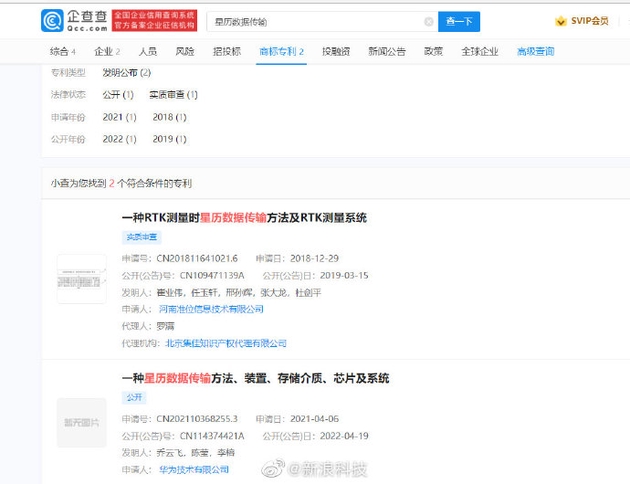This screenshot has height=484, width=630.
Task: Filter legal status by 实质审查 (1)
Action: pos(173,95)
